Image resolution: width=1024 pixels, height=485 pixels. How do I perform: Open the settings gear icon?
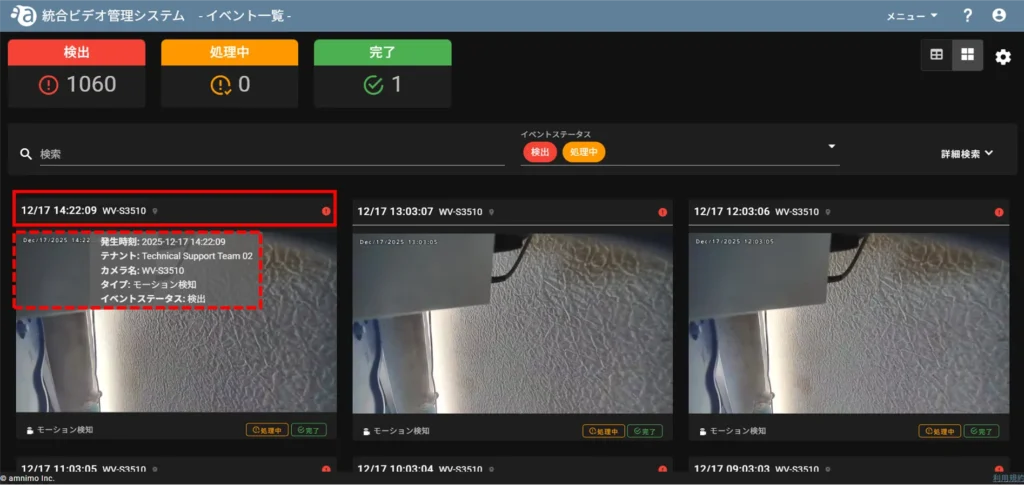pos(1003,57)
